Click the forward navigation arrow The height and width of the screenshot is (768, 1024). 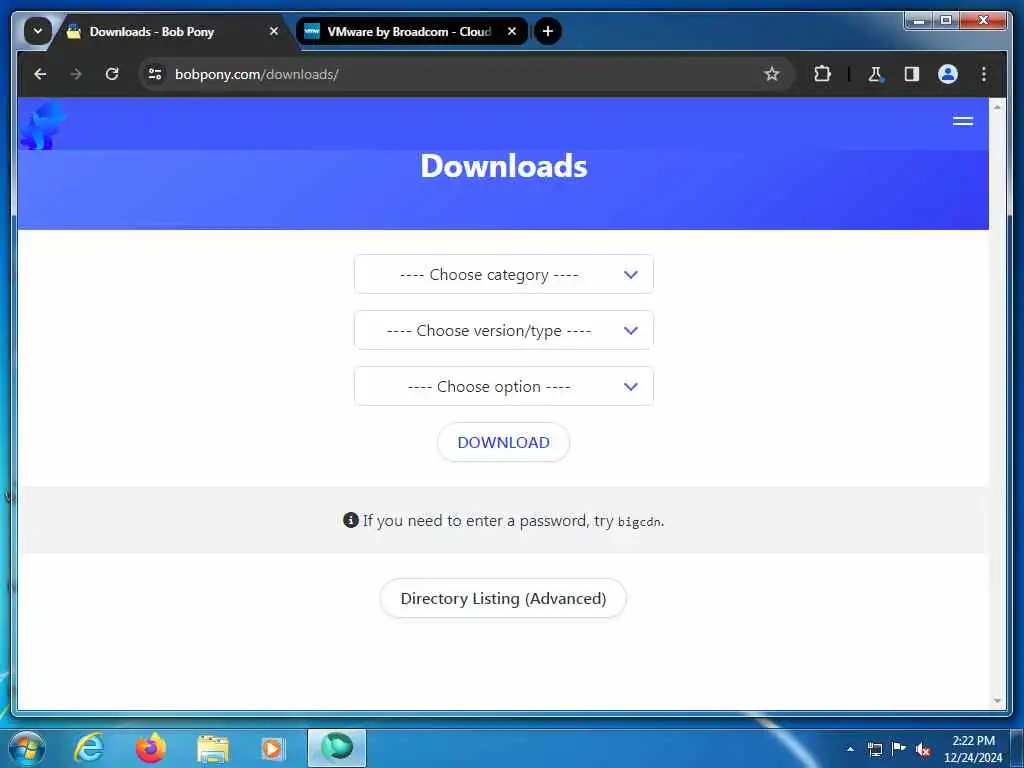click(x=76, y=74)
